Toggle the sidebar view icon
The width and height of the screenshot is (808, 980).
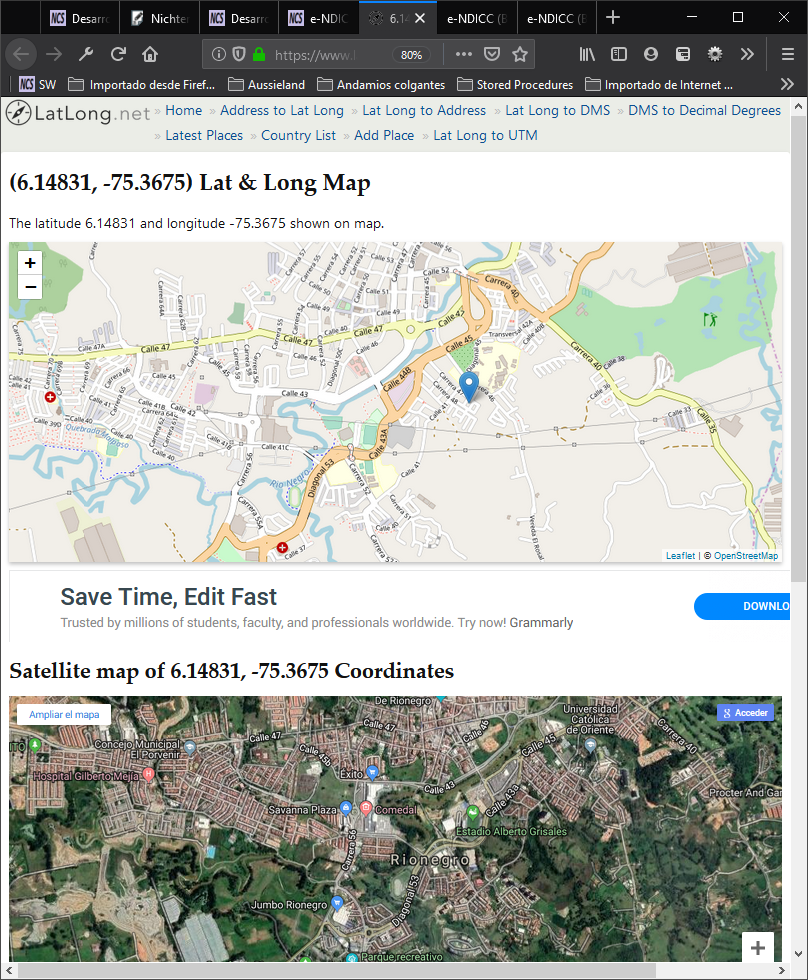point(619,54)
